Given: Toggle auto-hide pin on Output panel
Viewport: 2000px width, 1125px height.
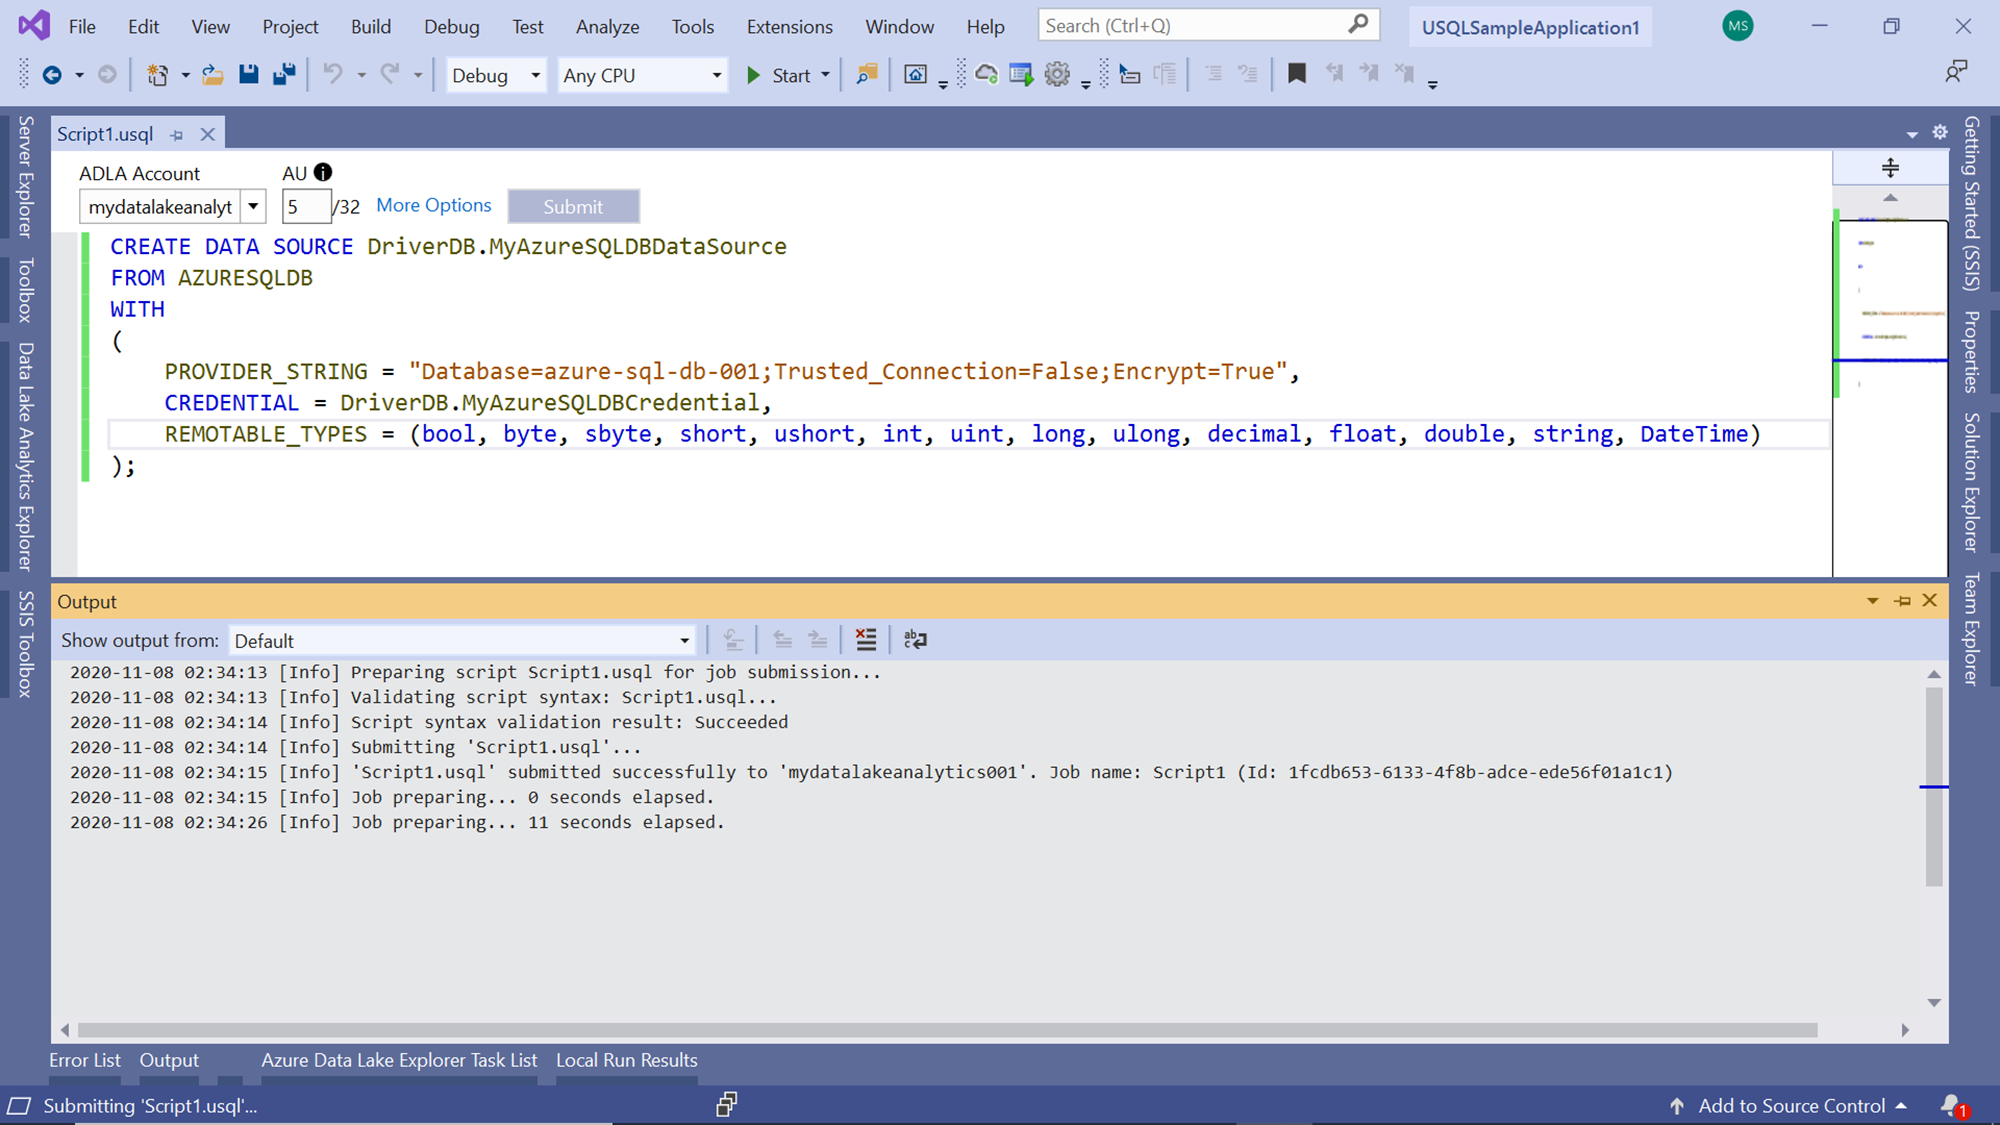Looking at the screenshot, I should tap(1902, 601).
